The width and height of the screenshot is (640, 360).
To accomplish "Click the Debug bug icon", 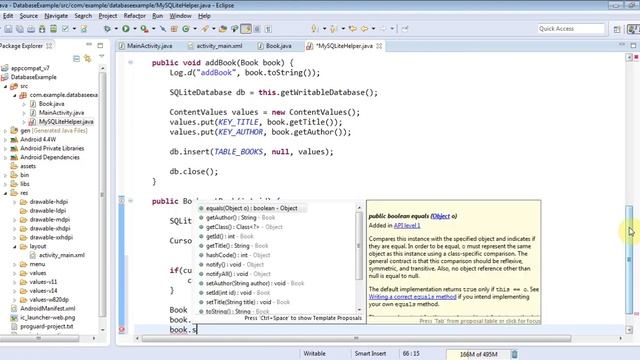I will click(x=107, y=29).
